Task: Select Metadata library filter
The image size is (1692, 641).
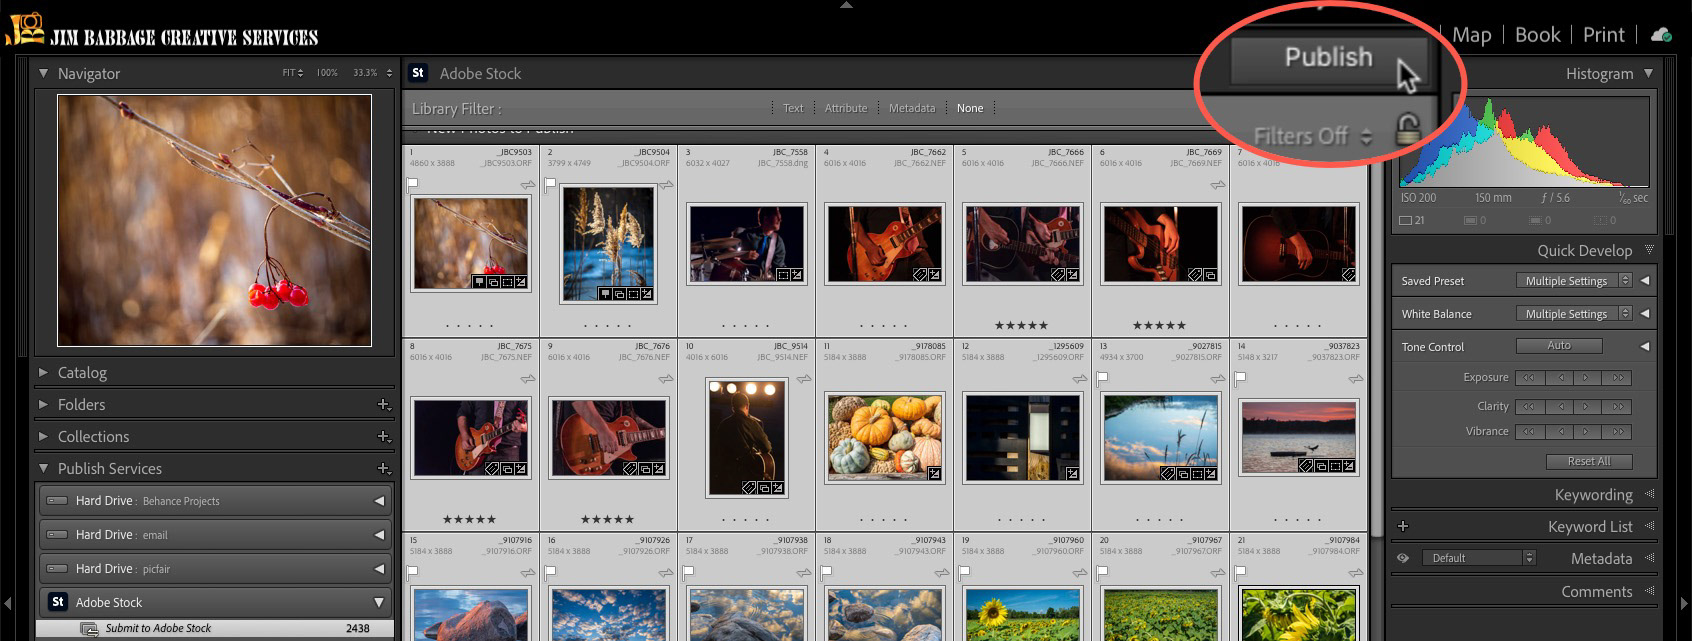Action: point(912,108)
